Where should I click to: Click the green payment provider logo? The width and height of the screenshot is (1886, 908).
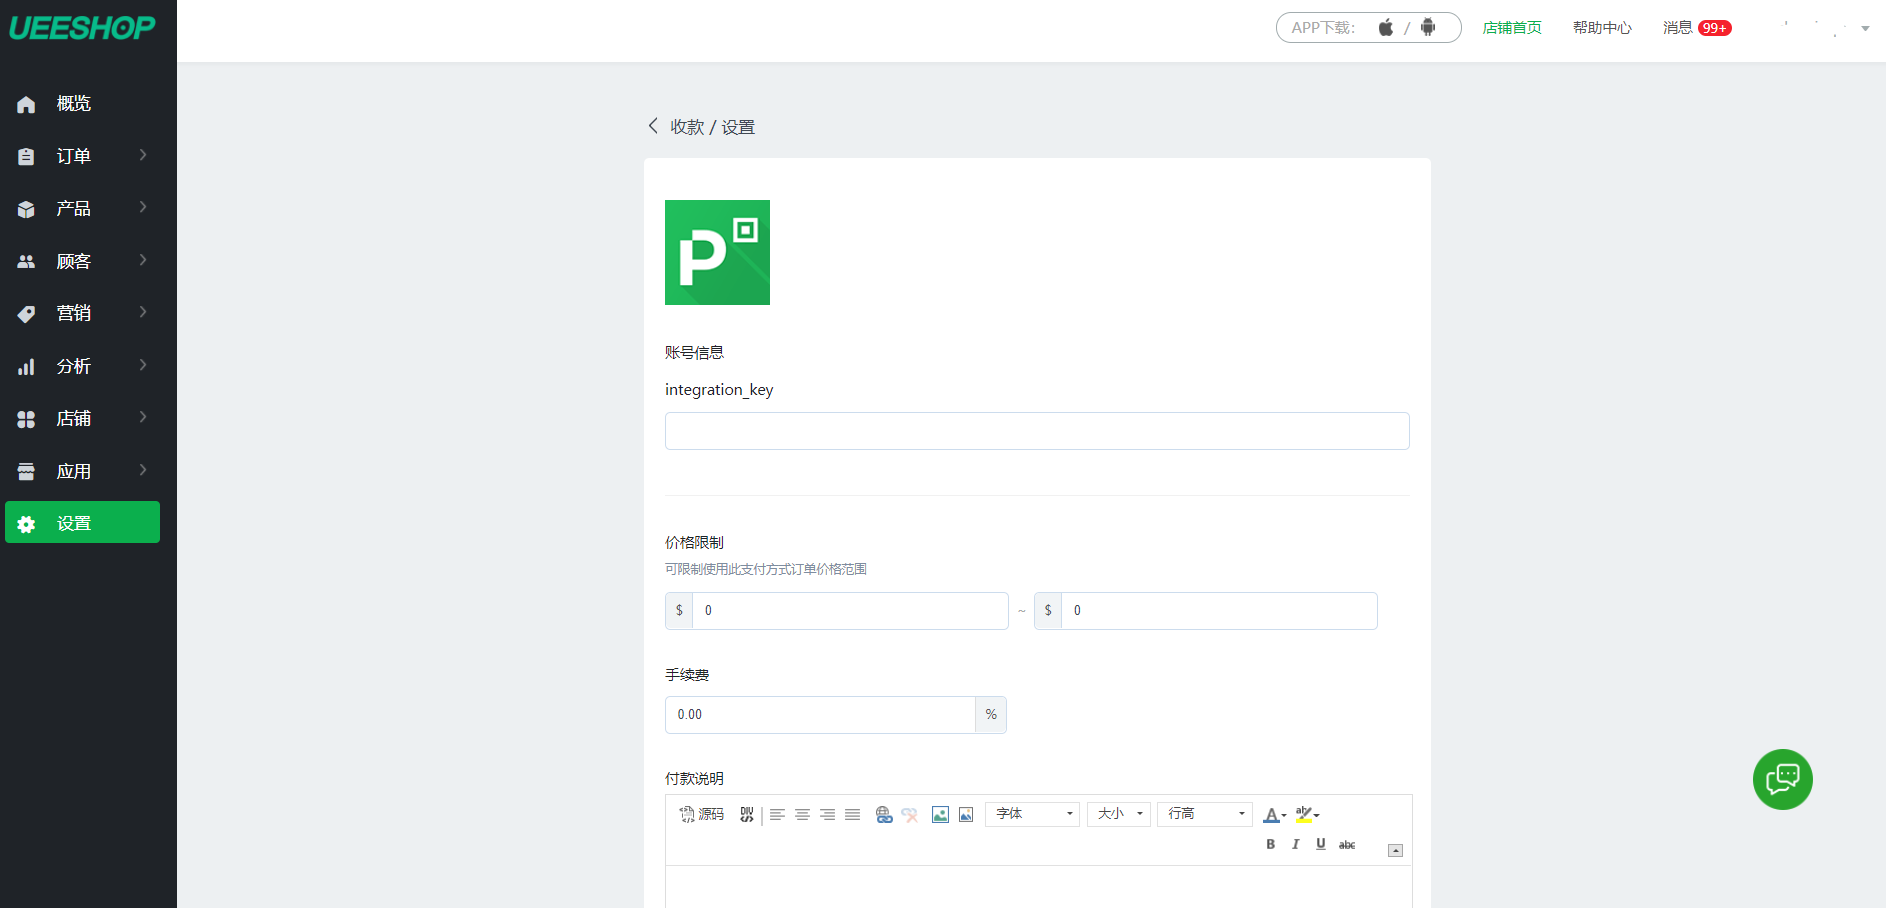pyautogui.click(x=717, y=252)
